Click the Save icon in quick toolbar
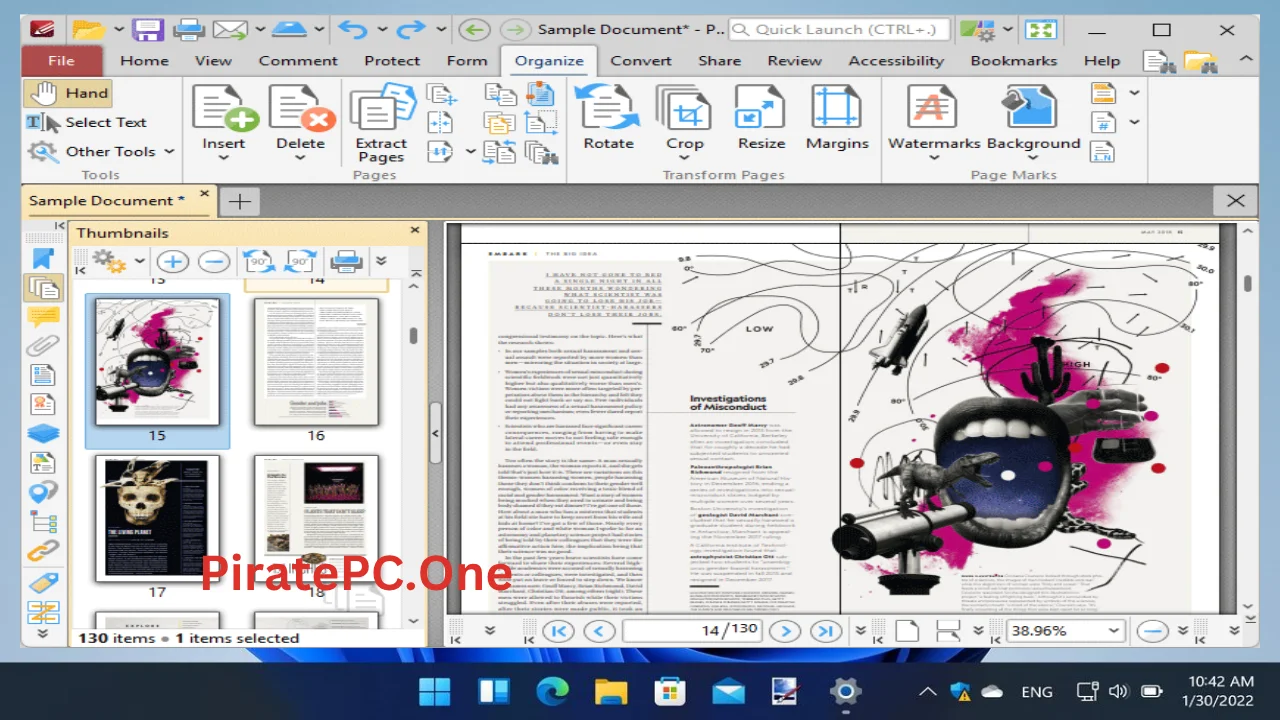 (x=148, y=29)
